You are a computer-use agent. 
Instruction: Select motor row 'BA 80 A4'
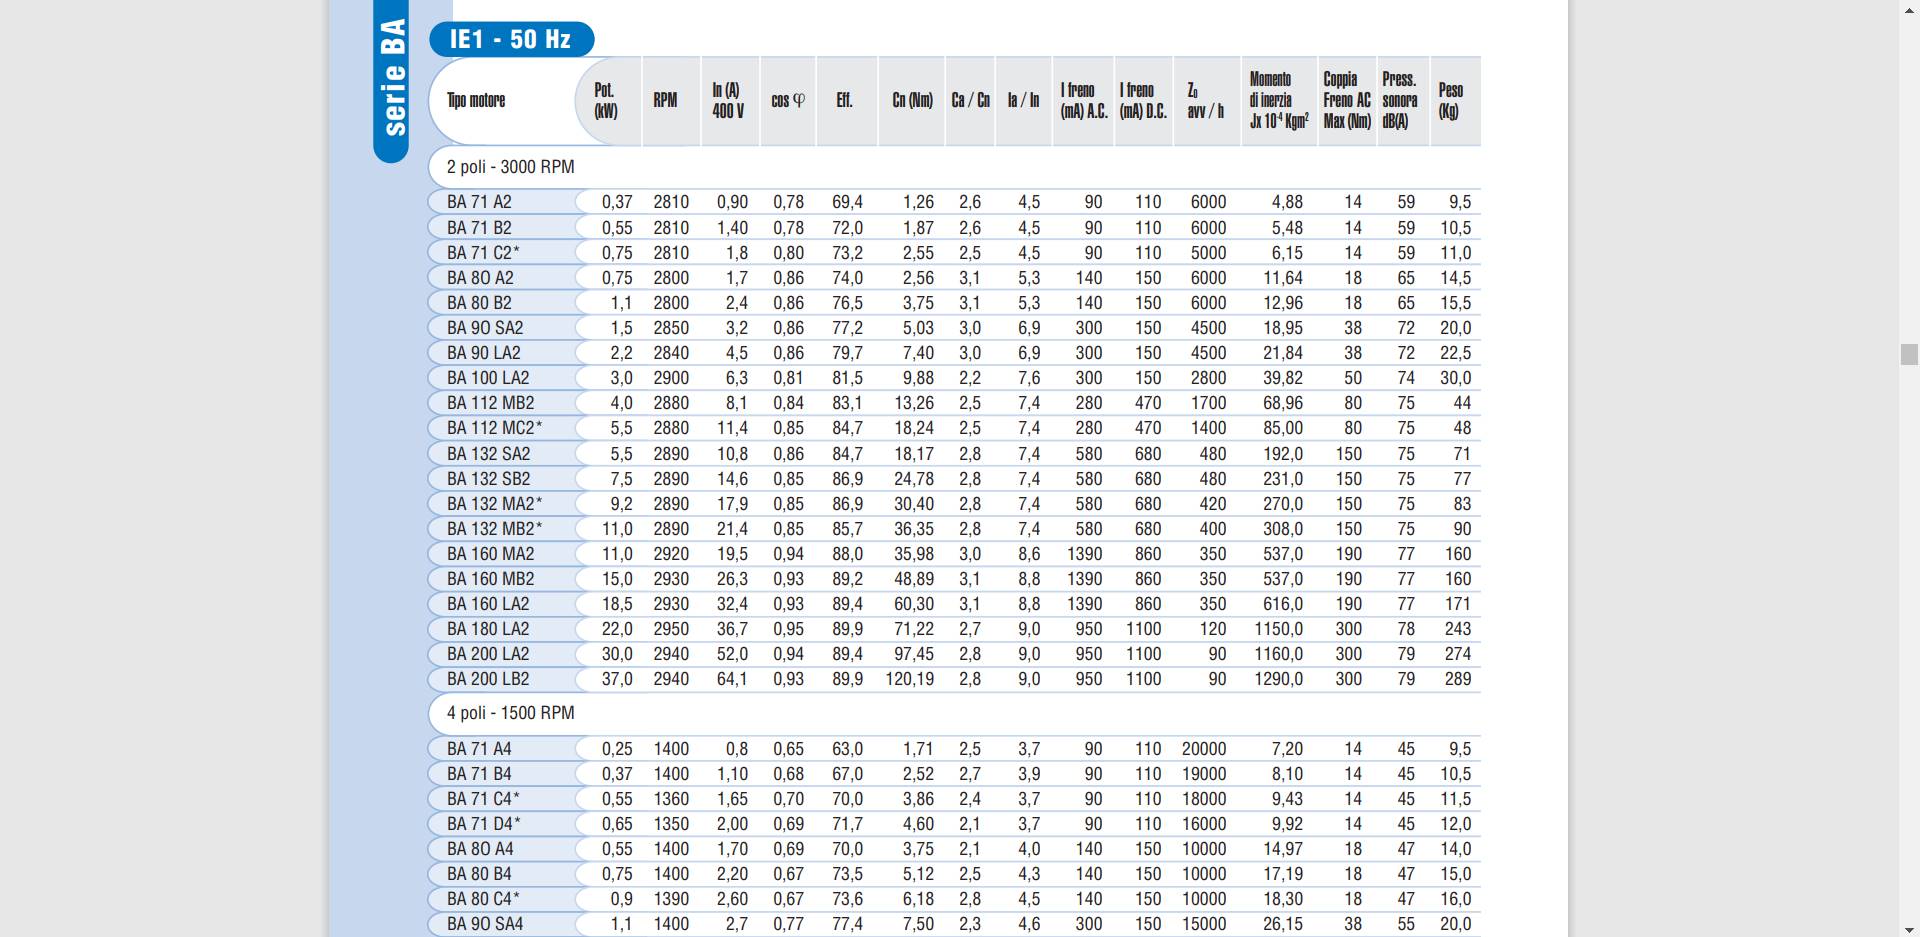click(955, 849)
